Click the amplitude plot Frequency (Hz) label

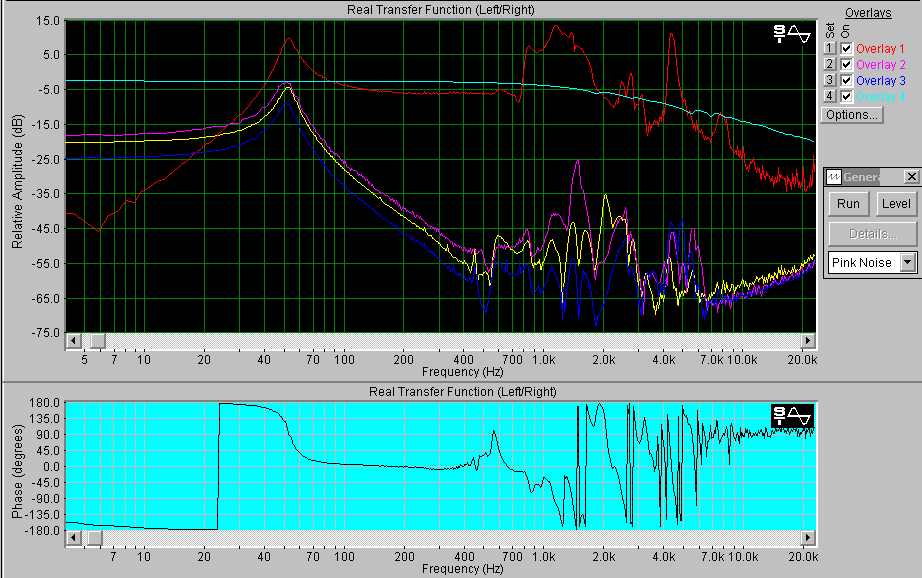[x=462, y=372]
